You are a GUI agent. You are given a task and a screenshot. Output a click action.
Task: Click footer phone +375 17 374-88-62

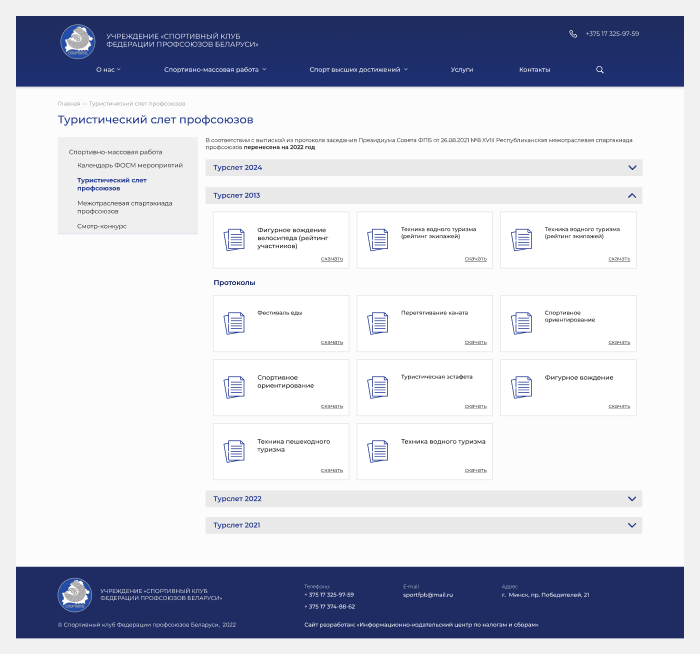click(329, 607)
